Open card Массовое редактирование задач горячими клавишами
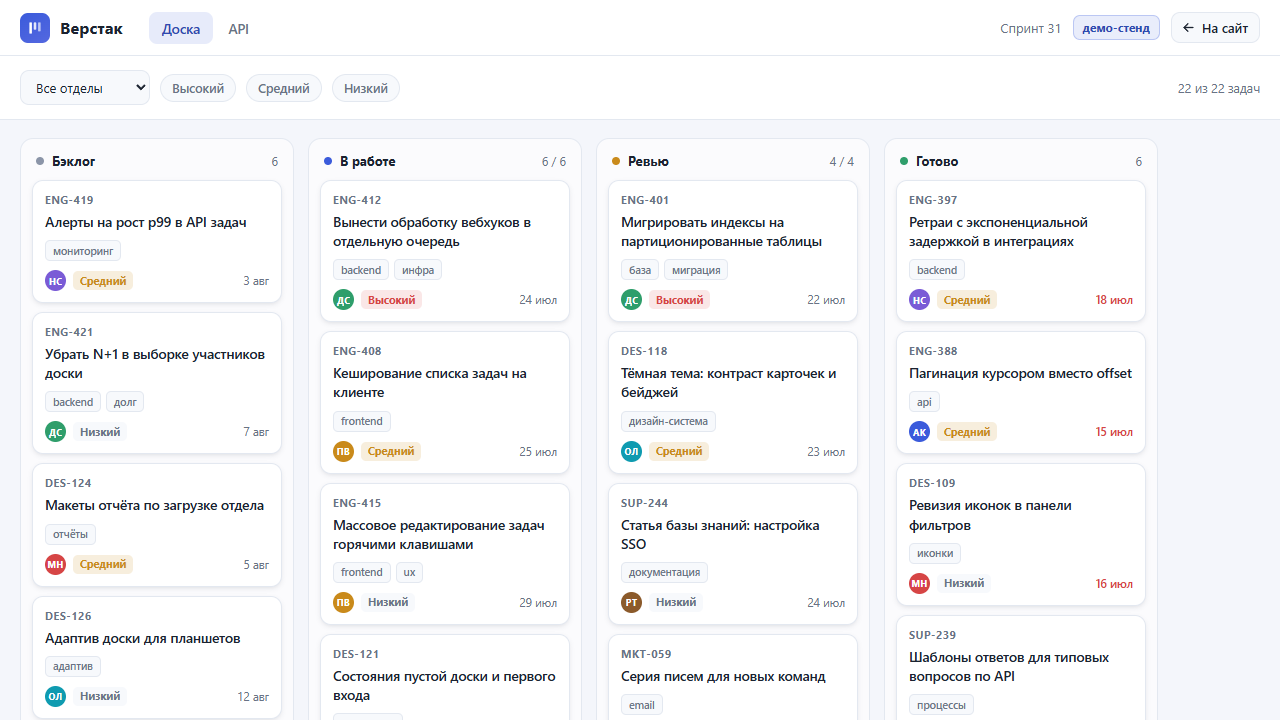Viewport: 1280px width, 720px height. (x=445, y=554)
